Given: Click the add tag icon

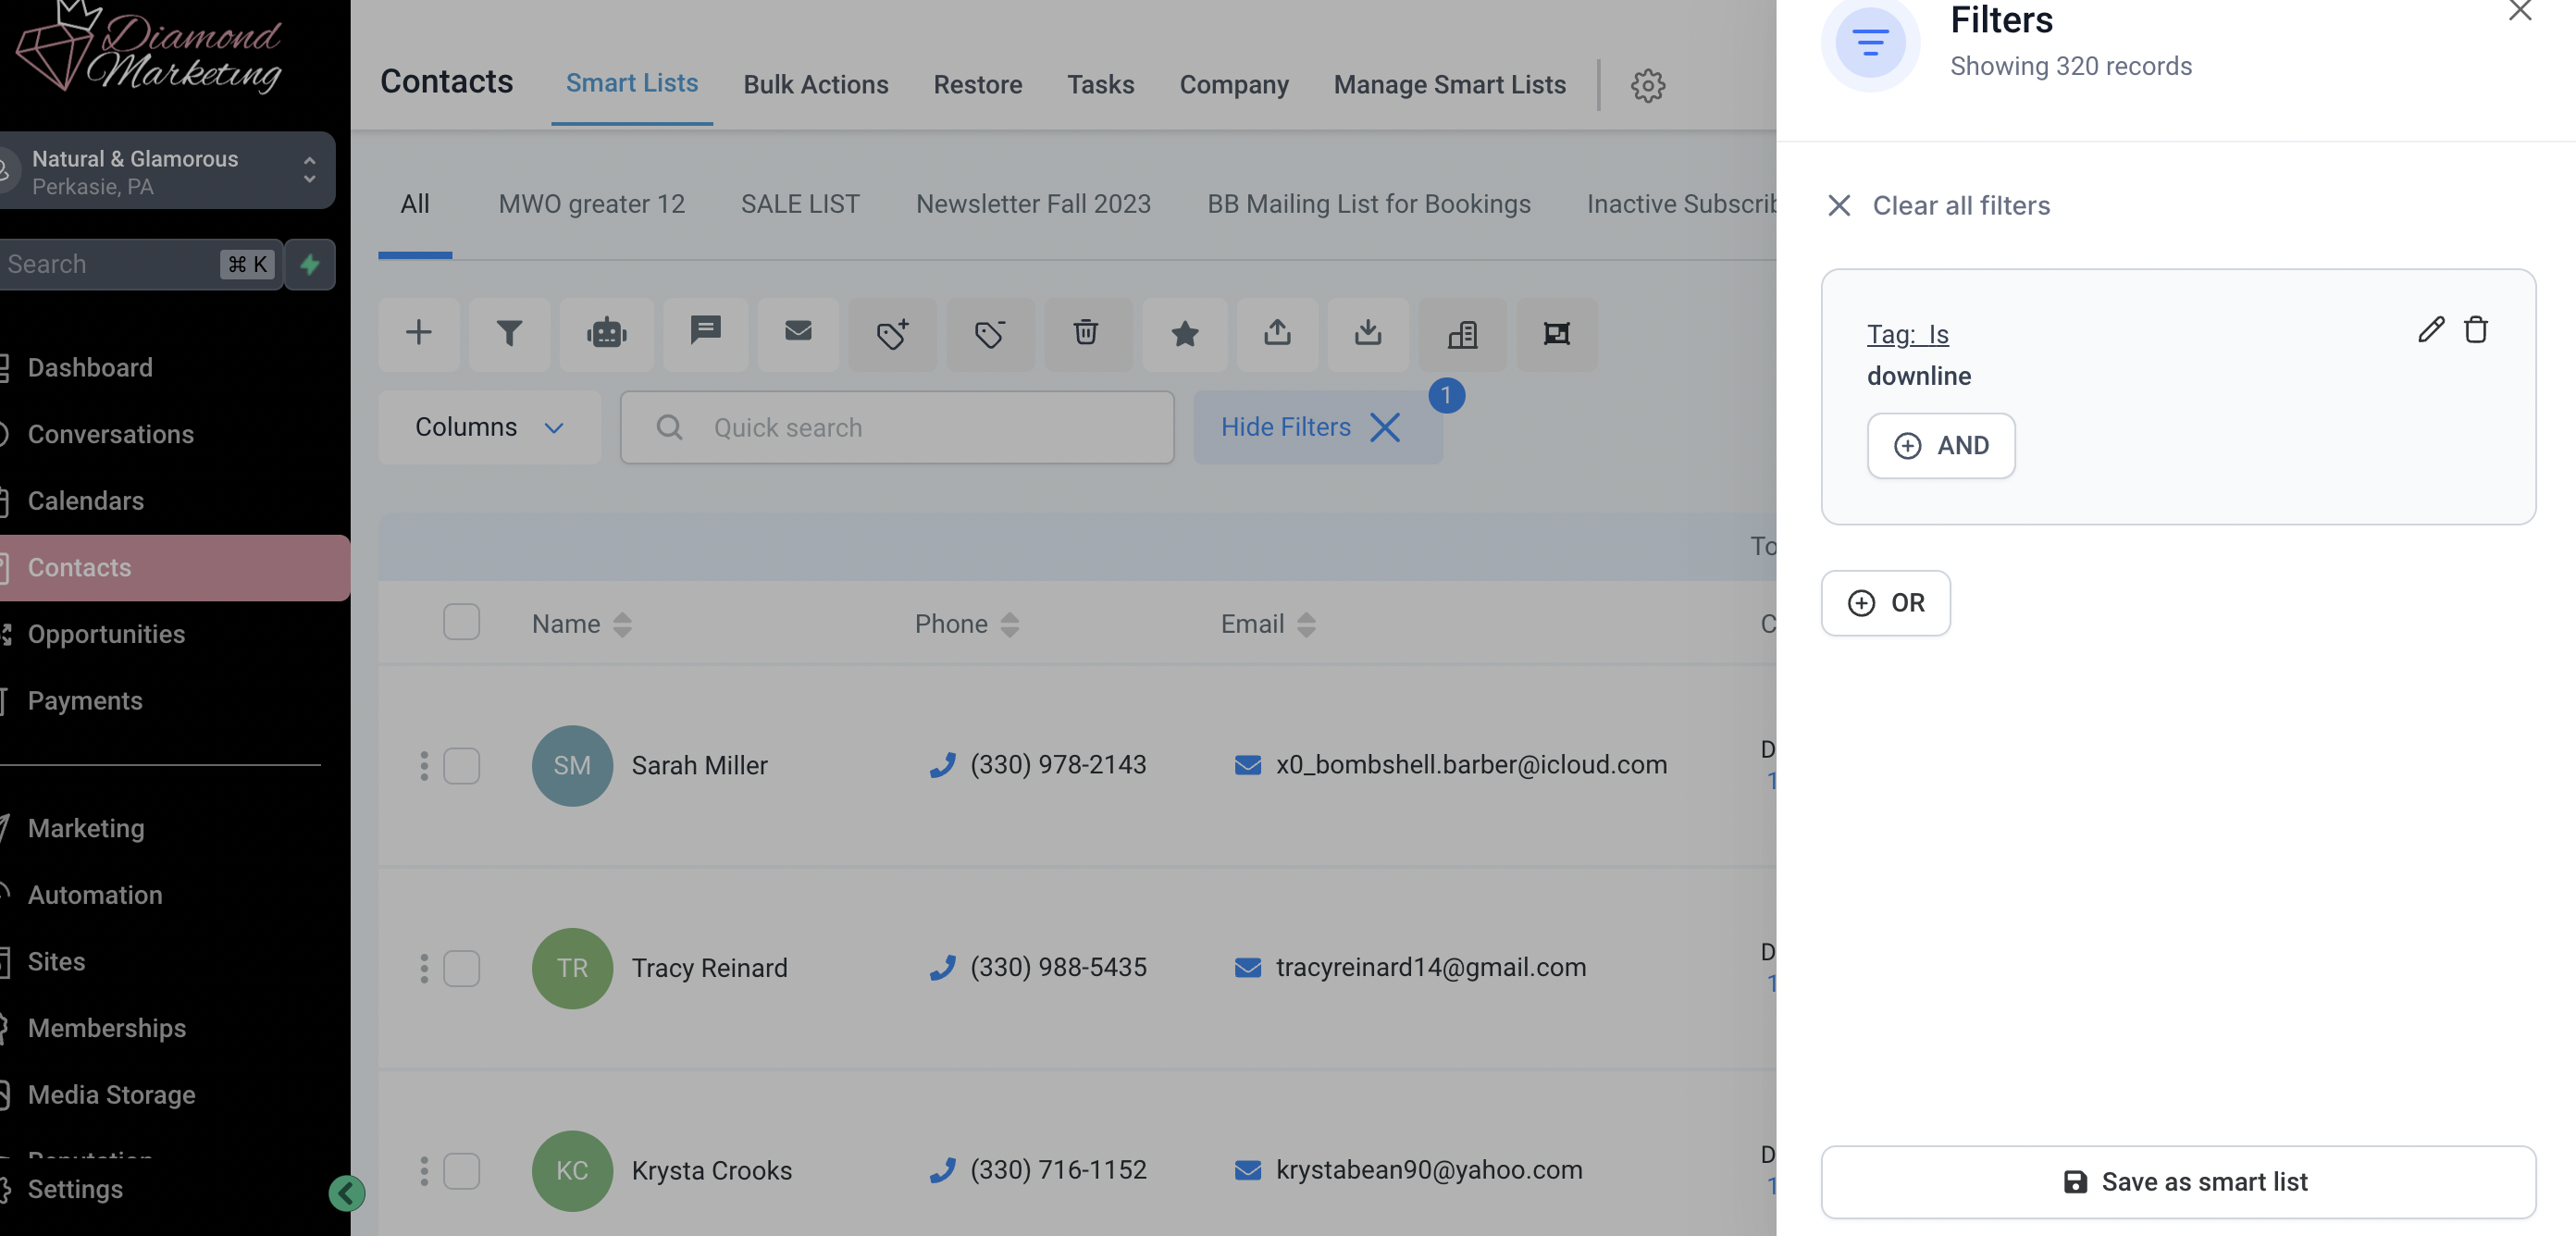Looking at the screenshot, I should coord(892,333).
